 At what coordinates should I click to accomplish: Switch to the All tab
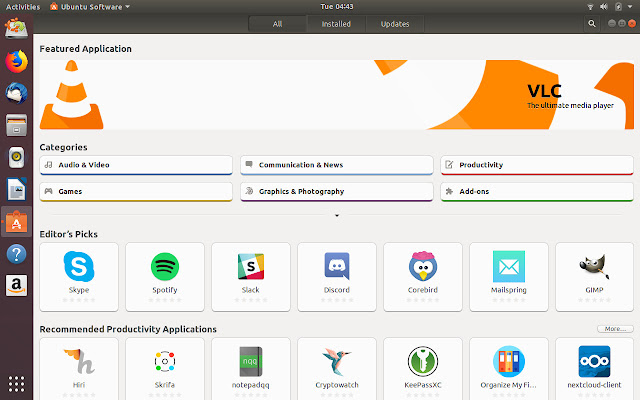(x=278, y=24)
